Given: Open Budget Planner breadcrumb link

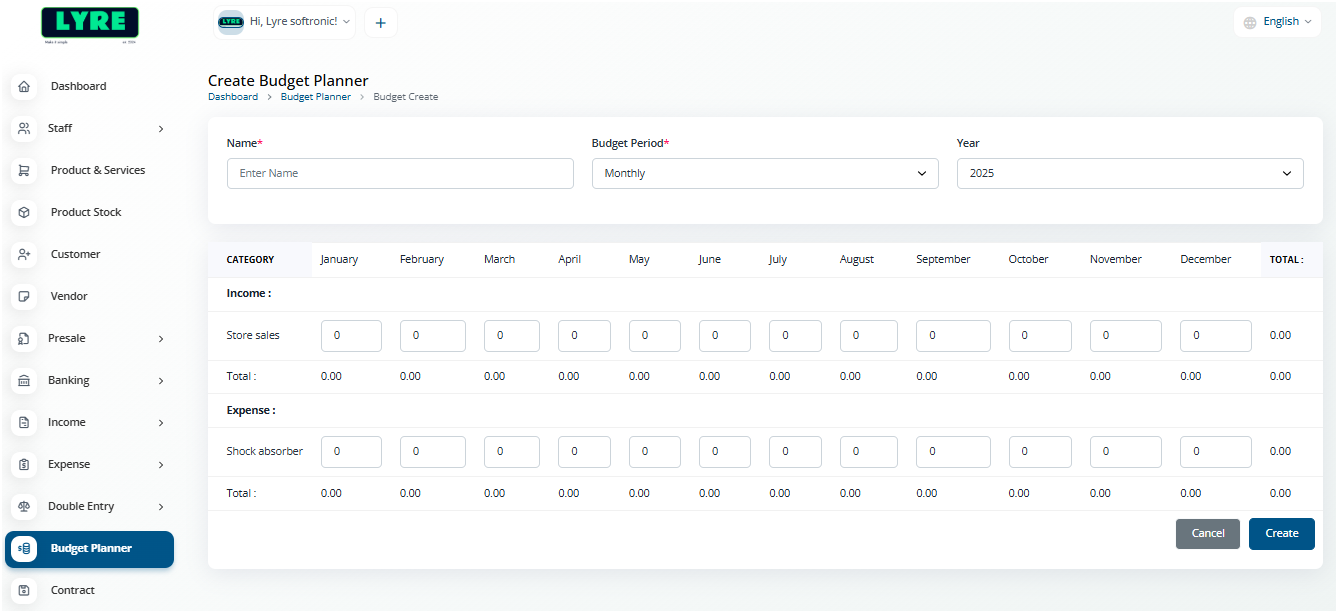Looking at the screenshot, I should (x=316, y=96).
